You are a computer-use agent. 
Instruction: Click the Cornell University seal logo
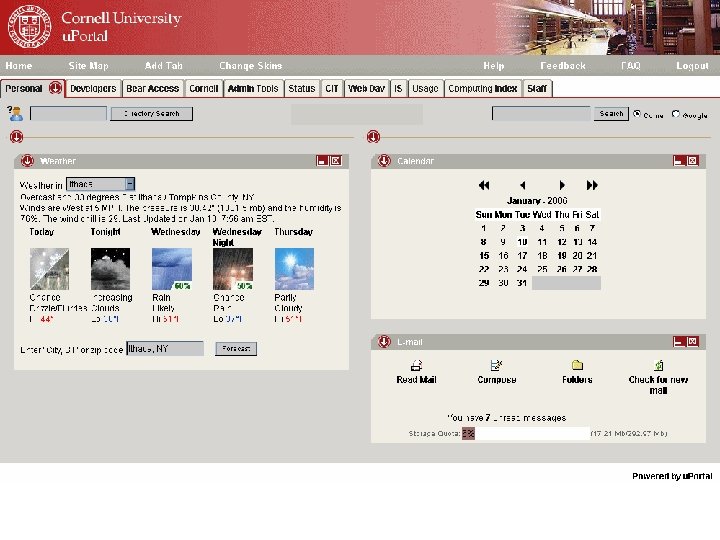pyautogui.click(x=29, y=26)
